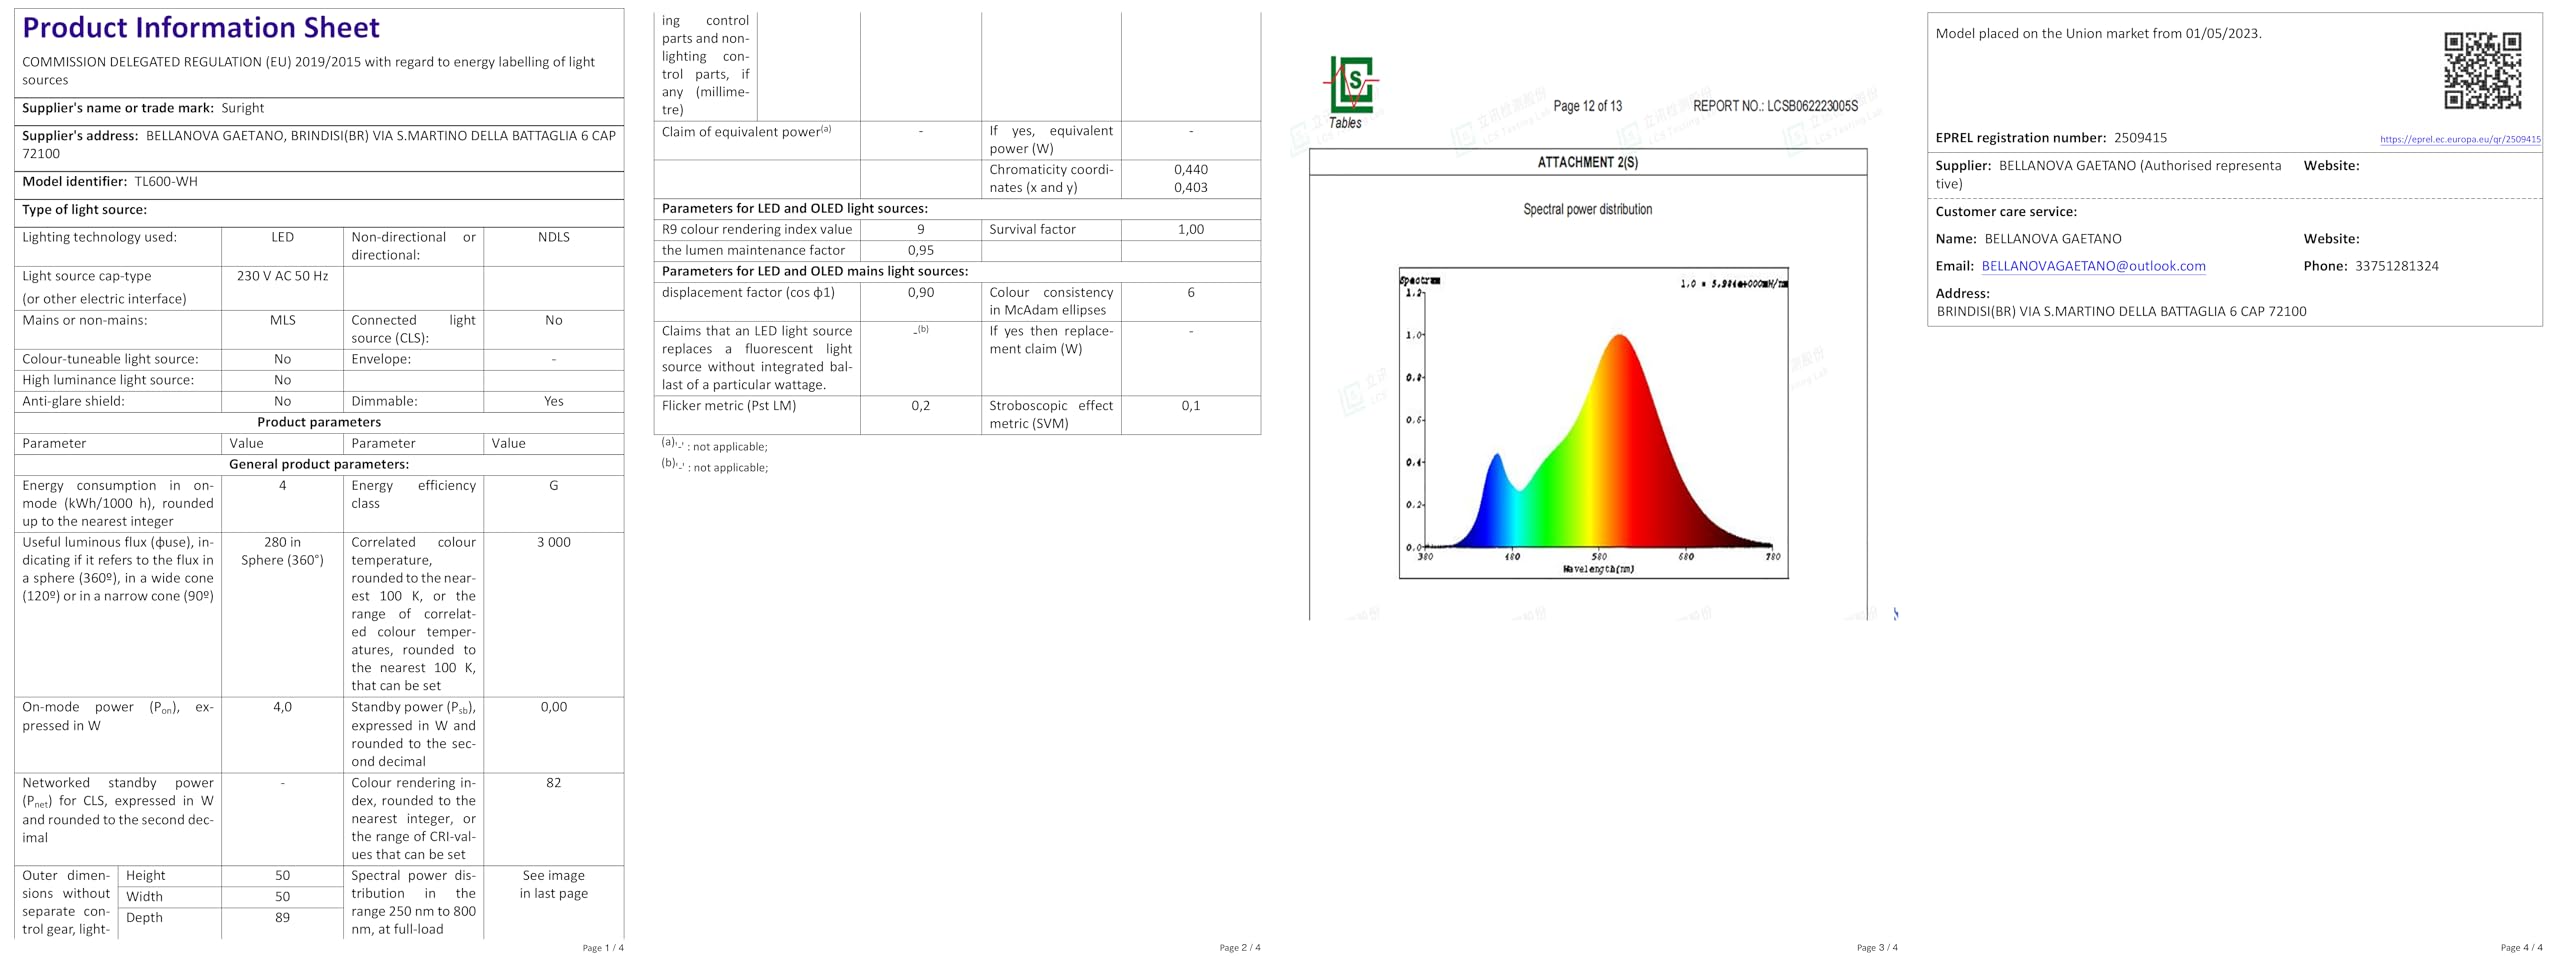Select the lighting technology value "LED"
Viewport: 2560px width, 956px height.
pos(282,237)
